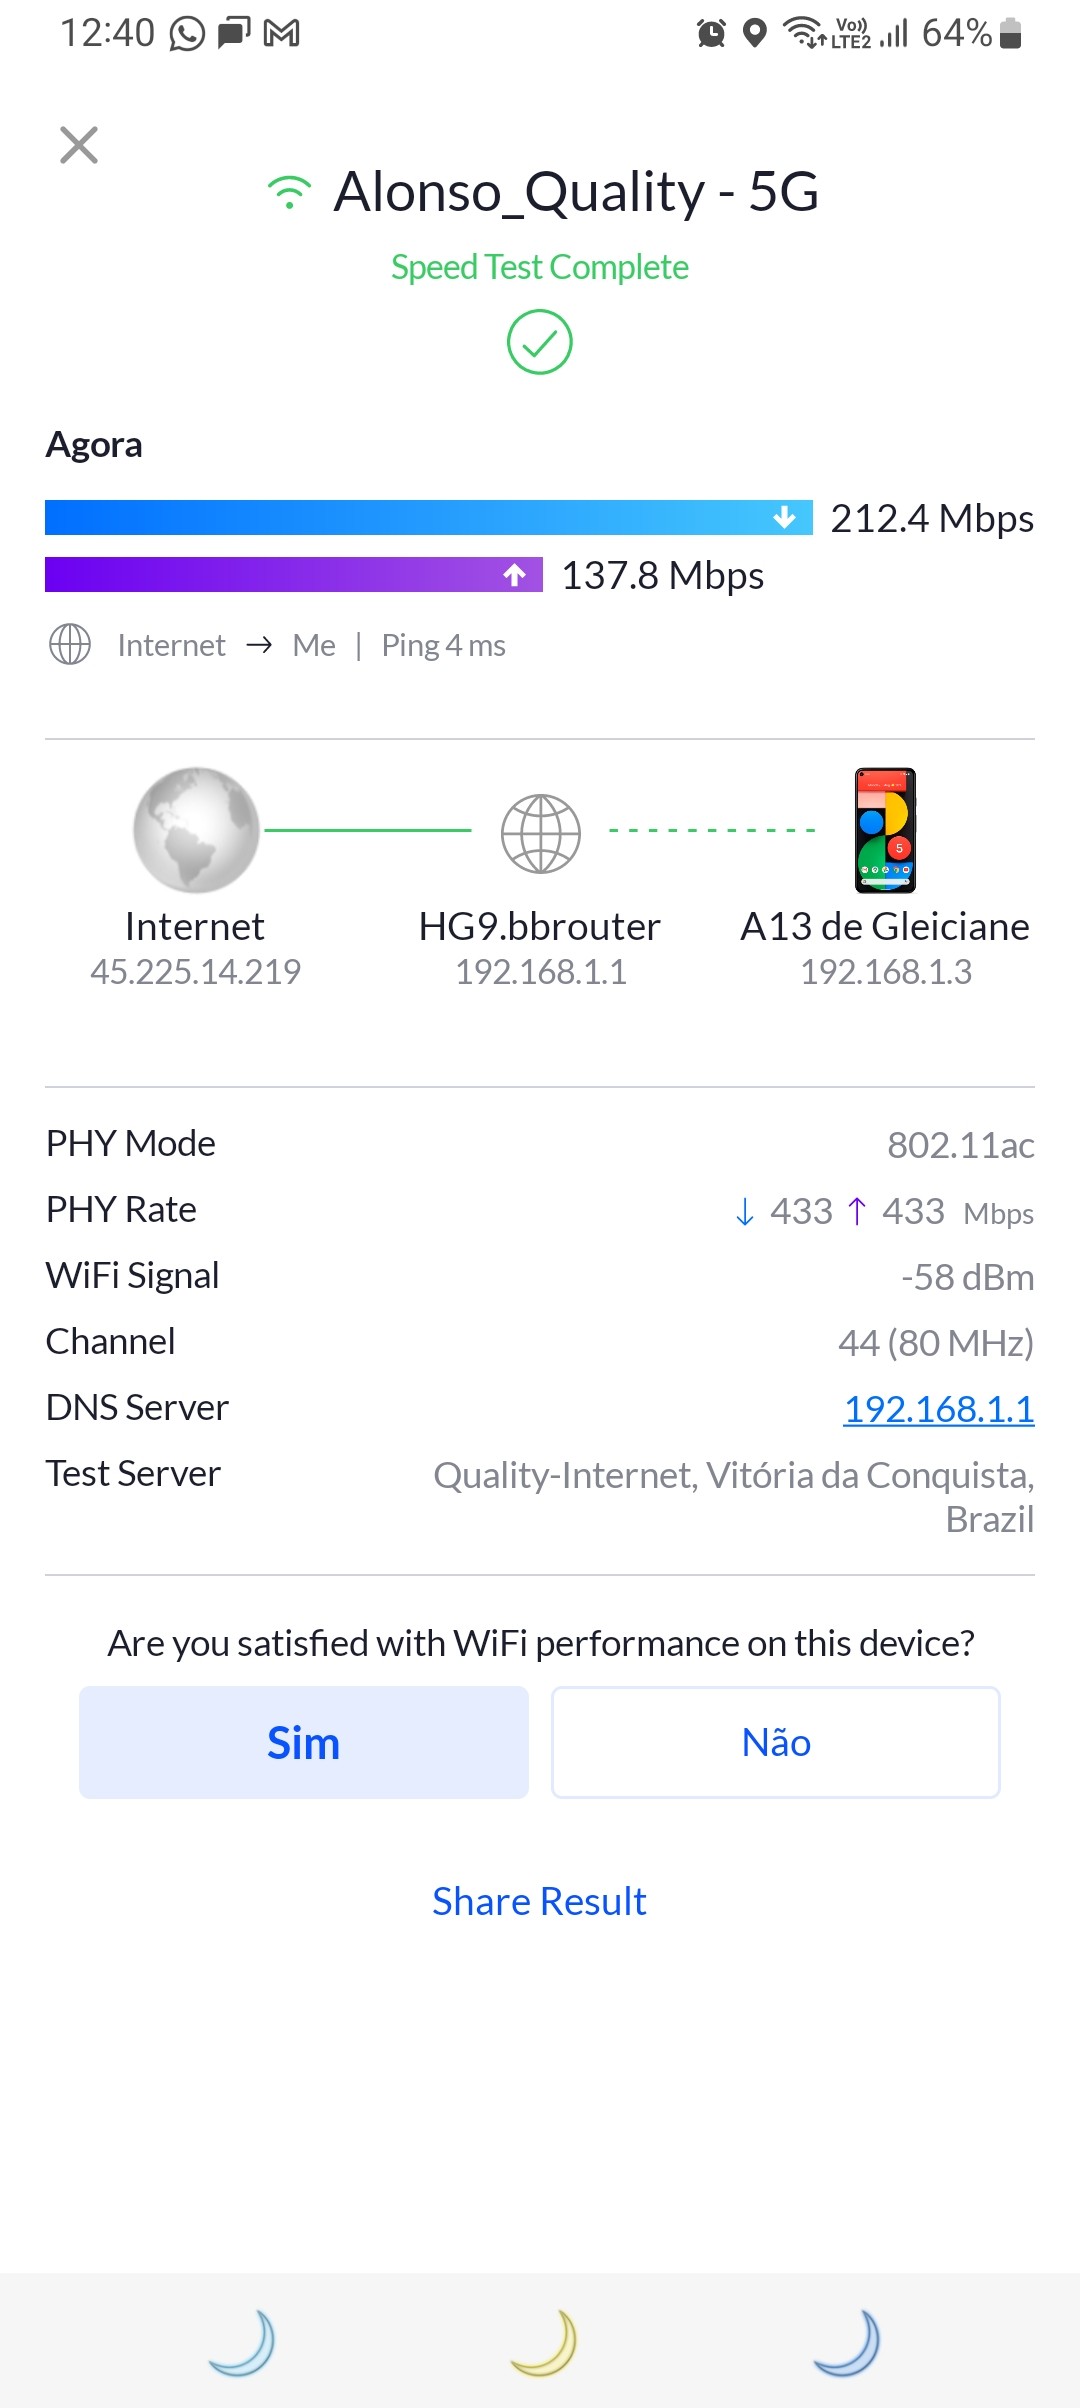Select the Internet earth globe image
The image size is (1080, 2408).
tap(196, 830)
